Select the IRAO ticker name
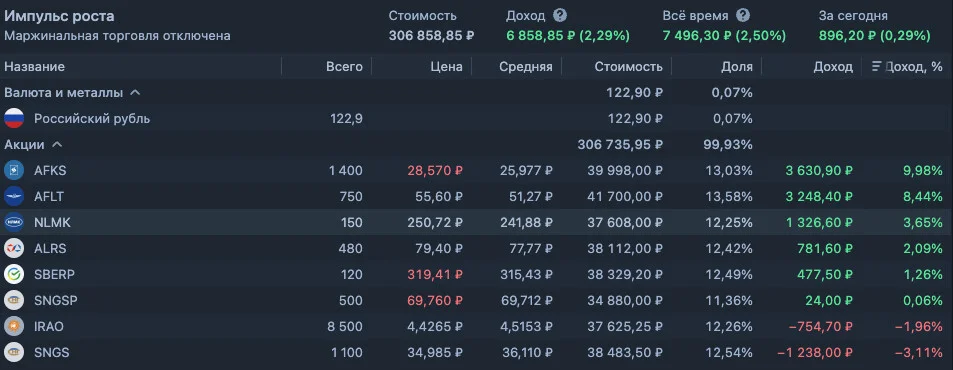 [49, 327]
